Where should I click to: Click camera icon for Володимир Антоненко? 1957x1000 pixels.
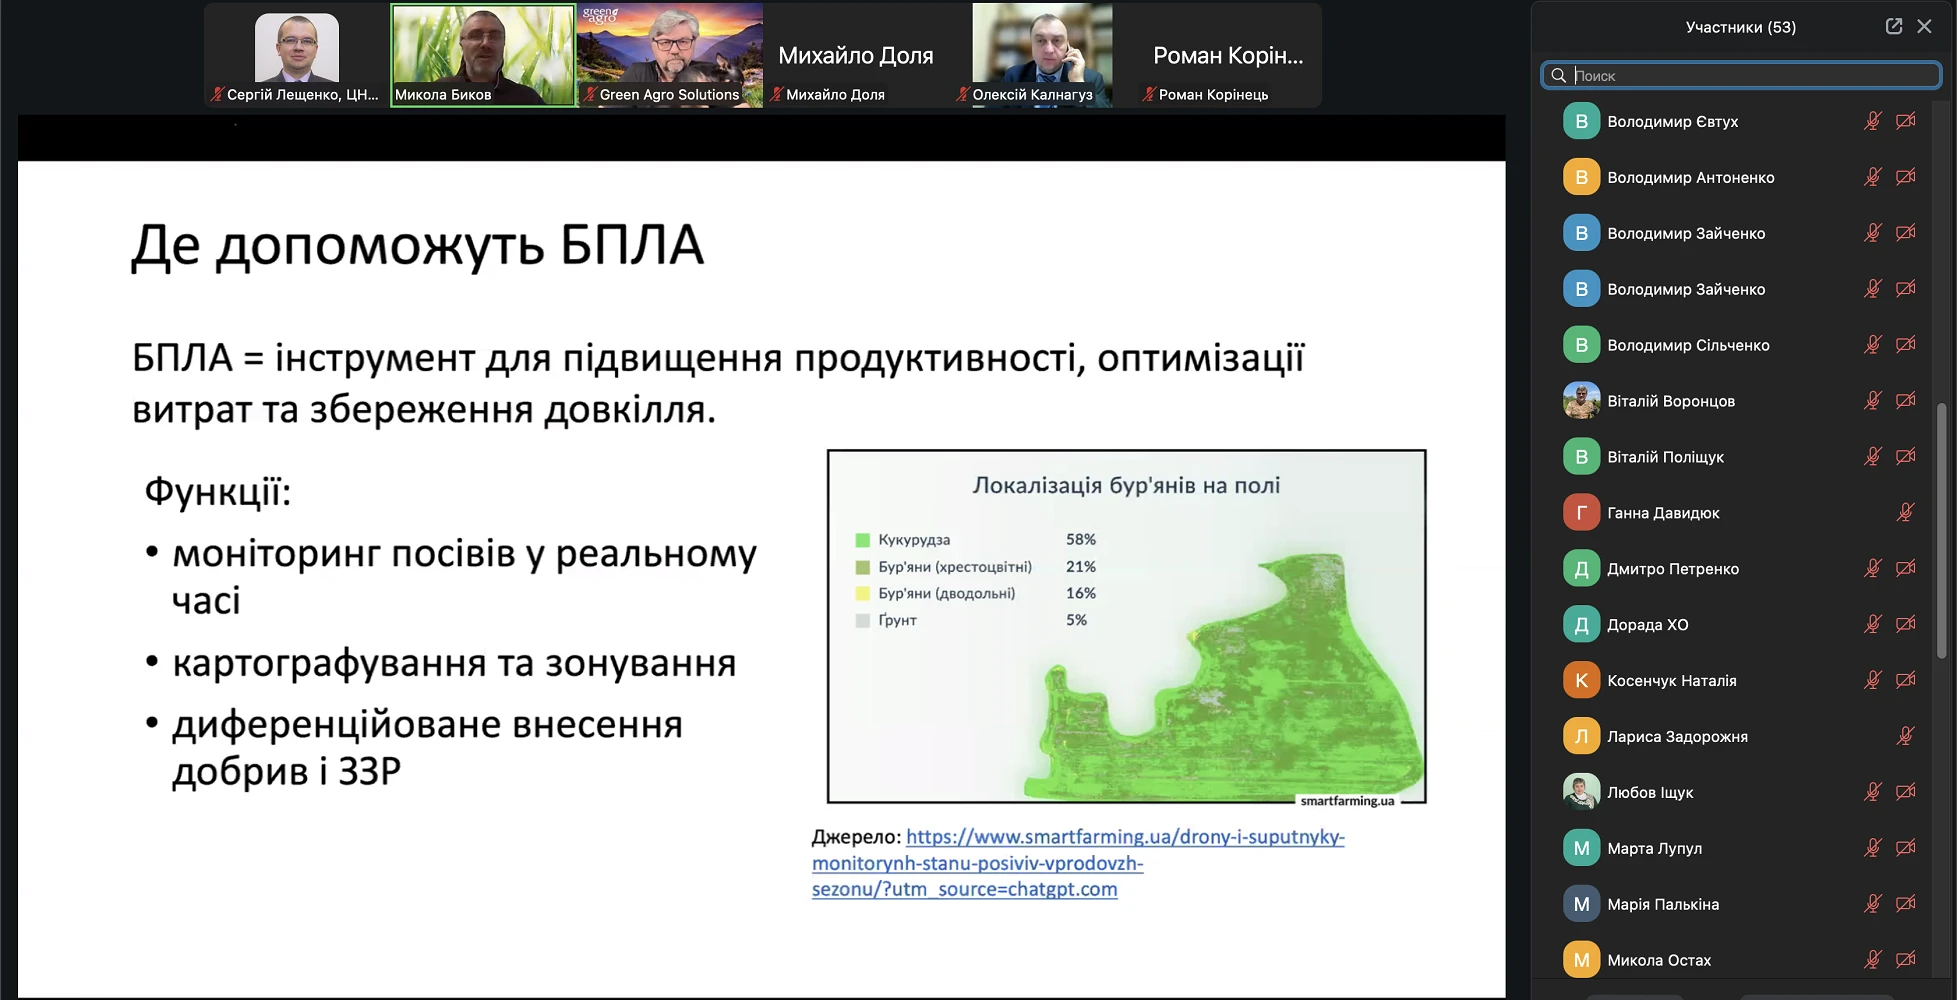(x=1906, y=177)
